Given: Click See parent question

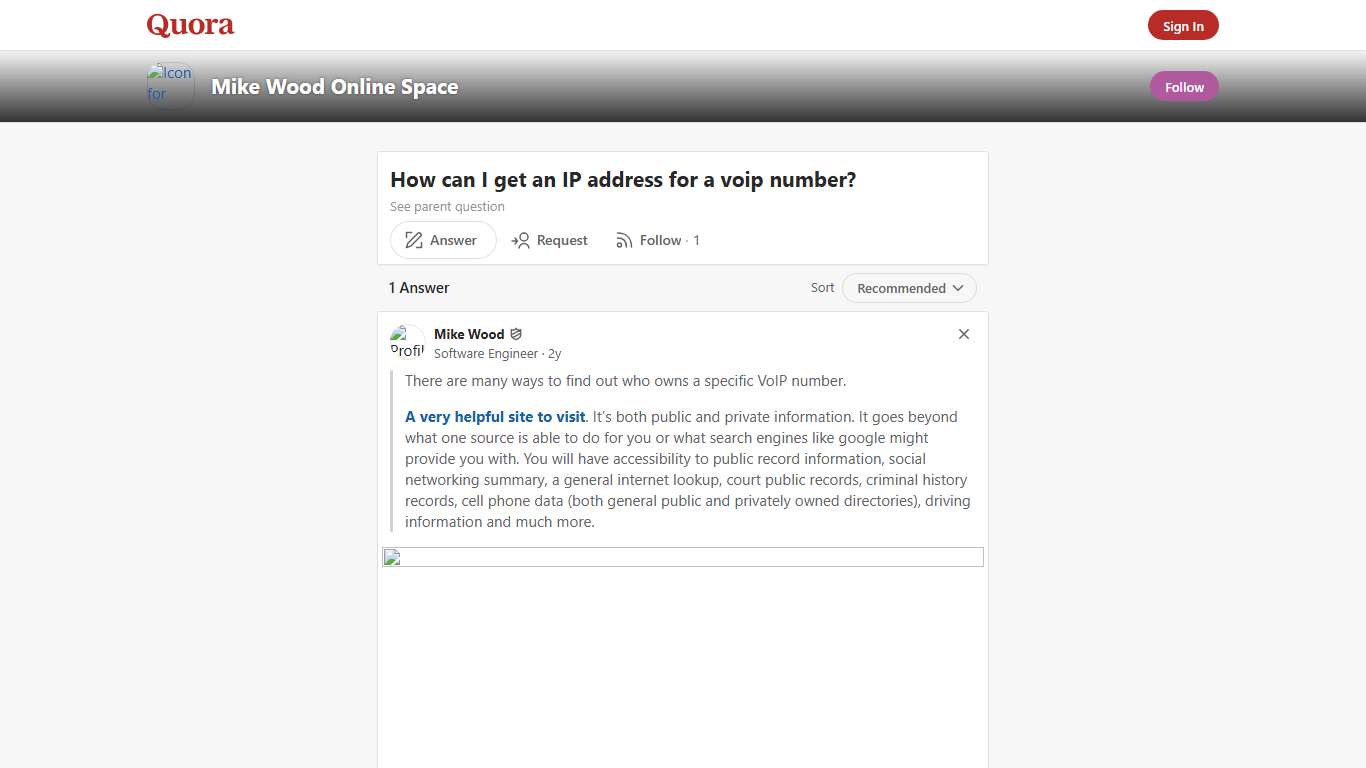Looking at the screenshot, I should 447,206.
